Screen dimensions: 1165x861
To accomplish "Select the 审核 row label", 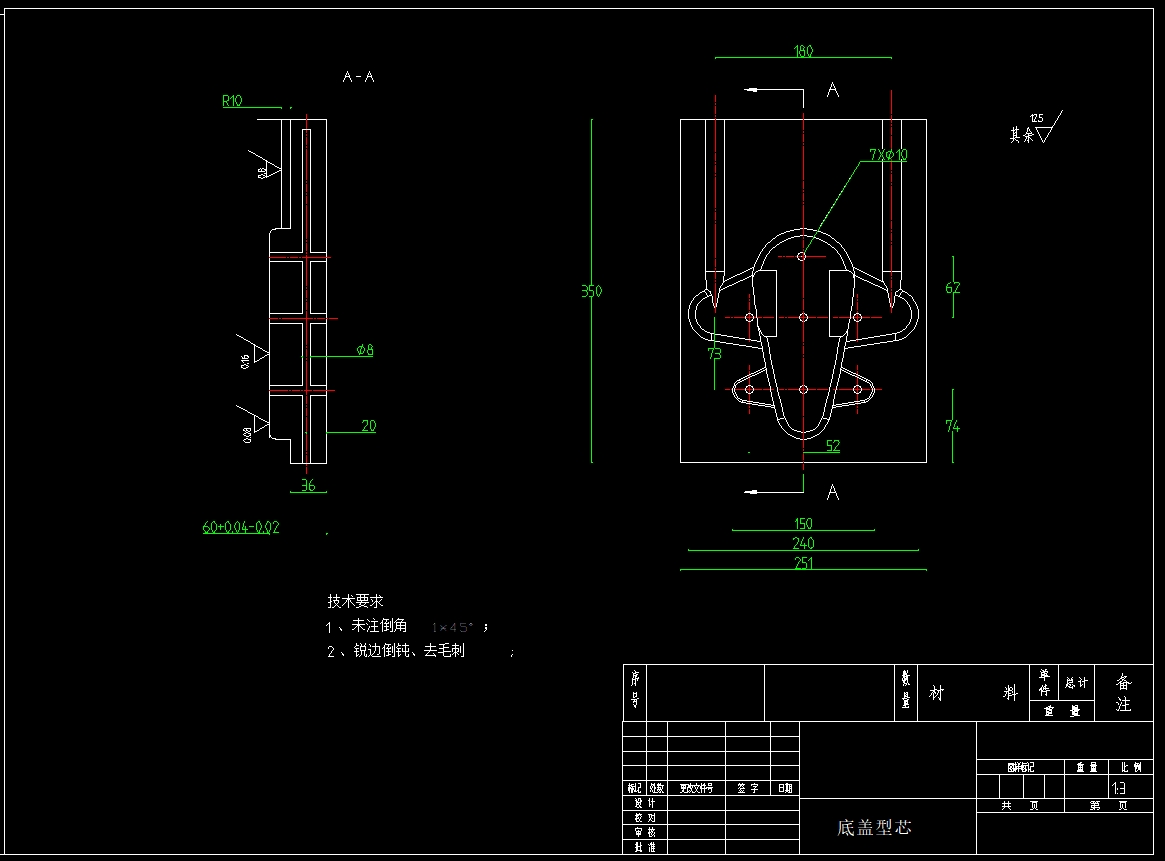I will coord(645,833).
